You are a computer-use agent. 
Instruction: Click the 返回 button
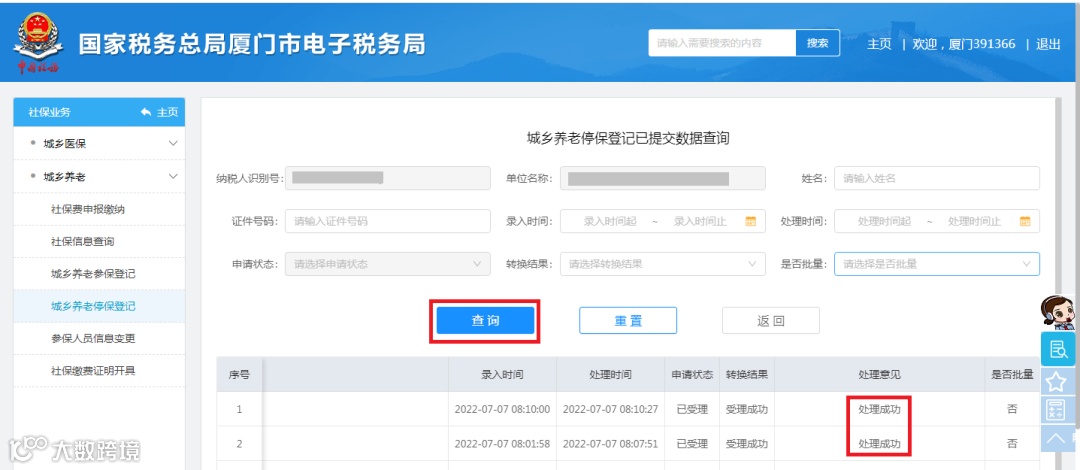pyautogui.click(x=771, y=320)
